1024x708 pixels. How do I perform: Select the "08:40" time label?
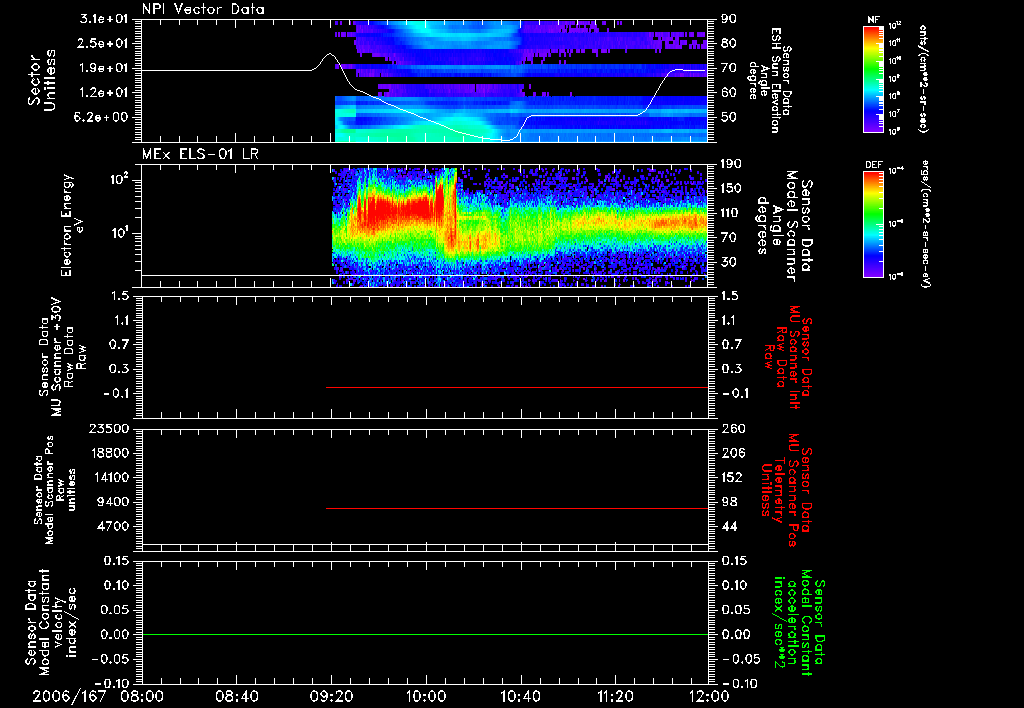[237, 697]
